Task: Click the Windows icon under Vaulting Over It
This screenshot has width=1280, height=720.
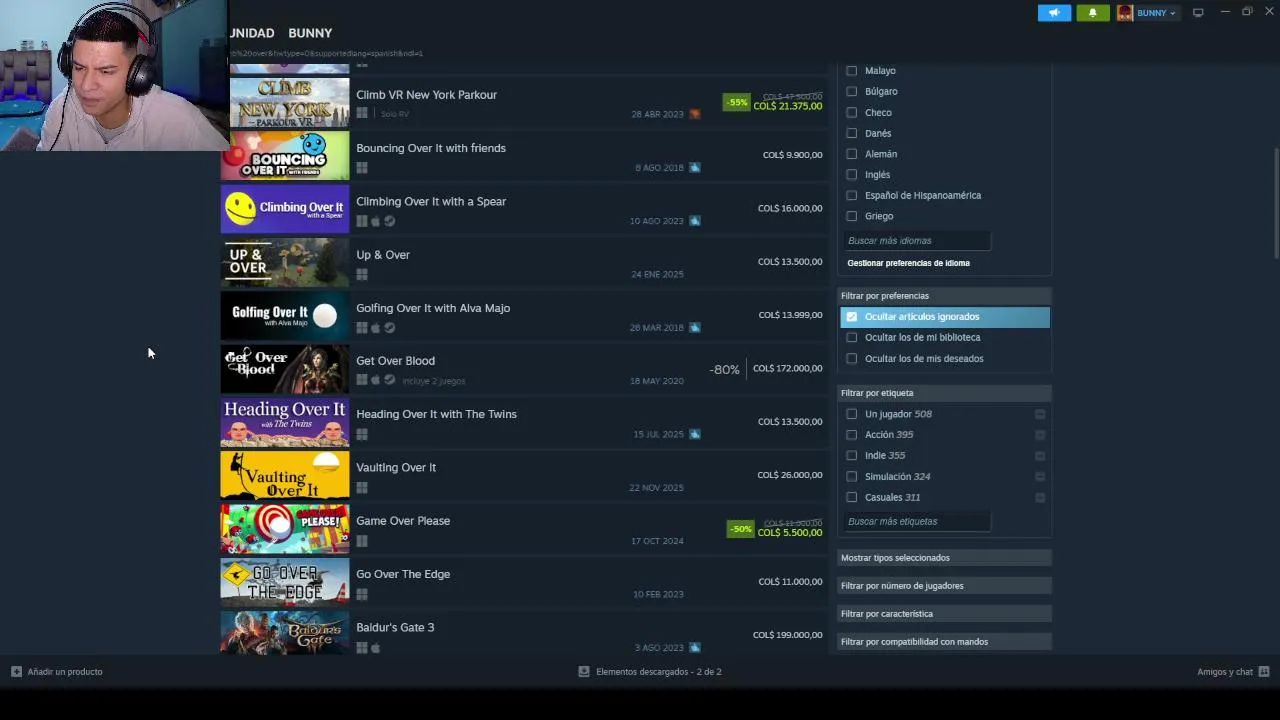Action: pos(362,488)
